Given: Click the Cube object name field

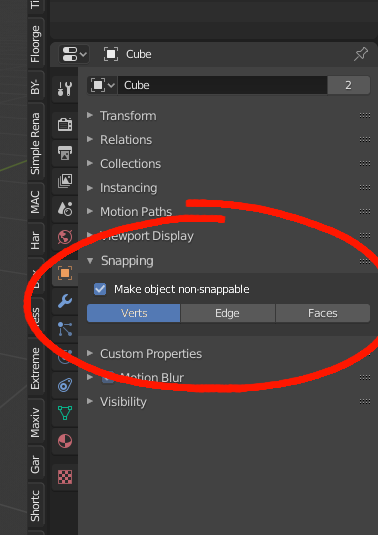Looking at the screenshot, I should (222, 85).
